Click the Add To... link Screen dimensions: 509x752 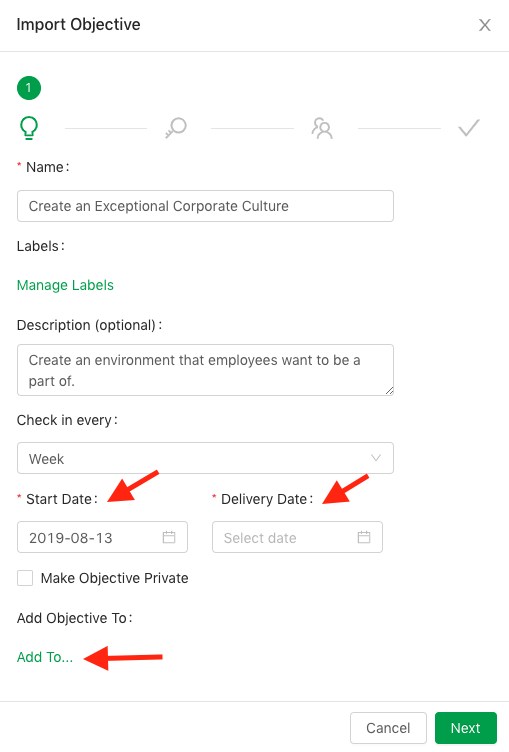(45, 657)
